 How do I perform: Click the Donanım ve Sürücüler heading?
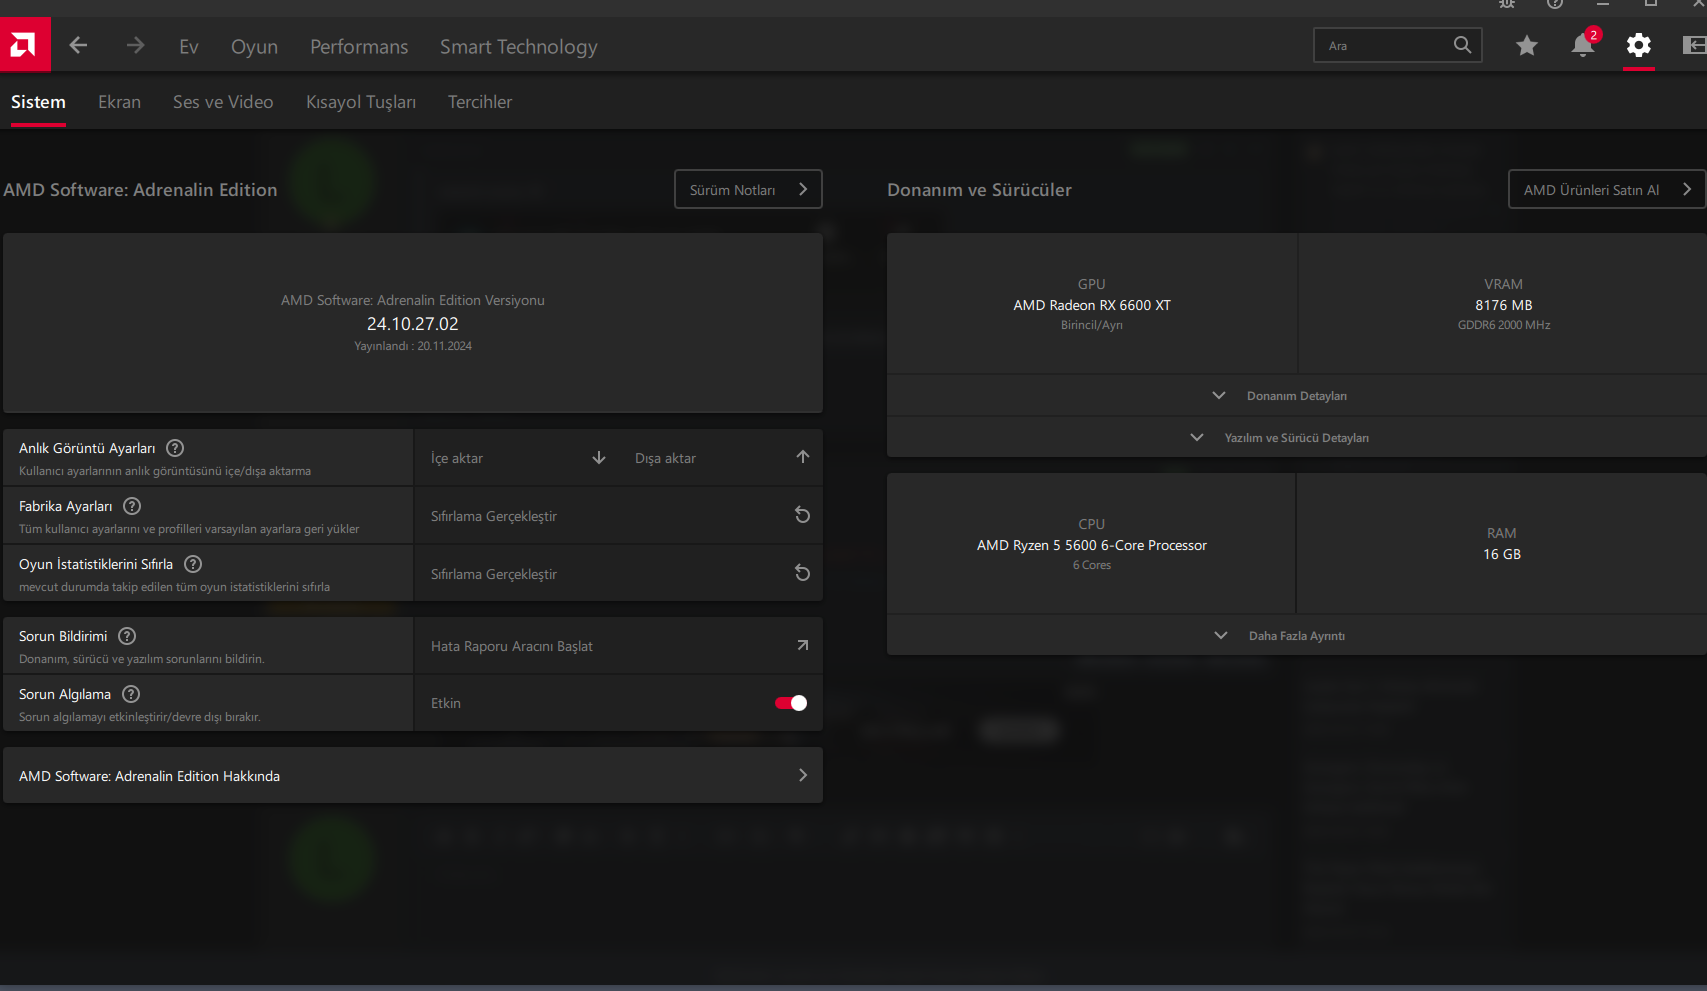[x=979, y=190]
